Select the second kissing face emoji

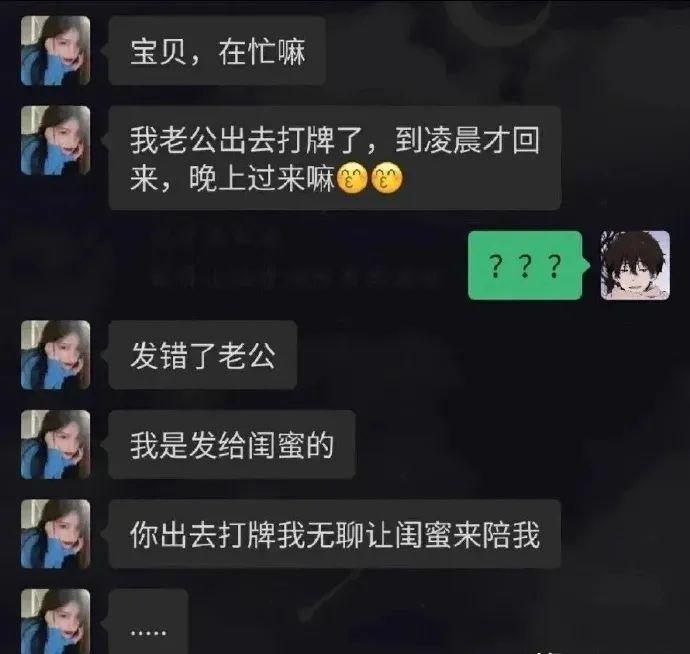pos(387,178)
